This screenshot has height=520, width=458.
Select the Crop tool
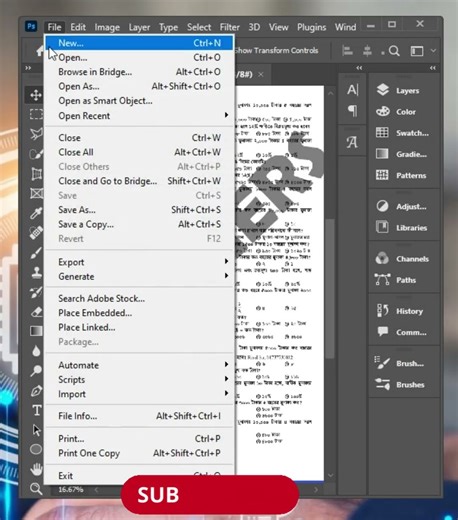click(36, 174)
